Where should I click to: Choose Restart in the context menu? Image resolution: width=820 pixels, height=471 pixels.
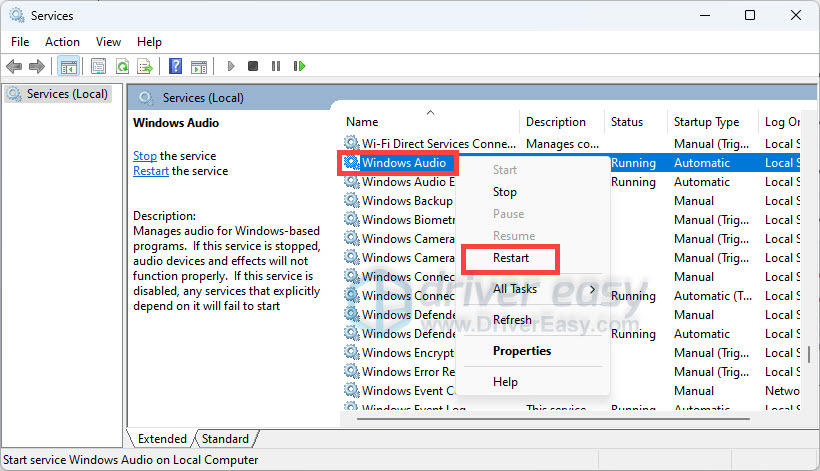tap(511, 258)
